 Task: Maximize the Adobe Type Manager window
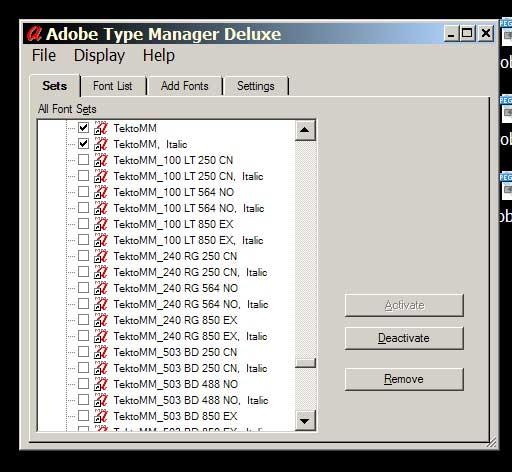pyautogui.click(x=467, y=34)
